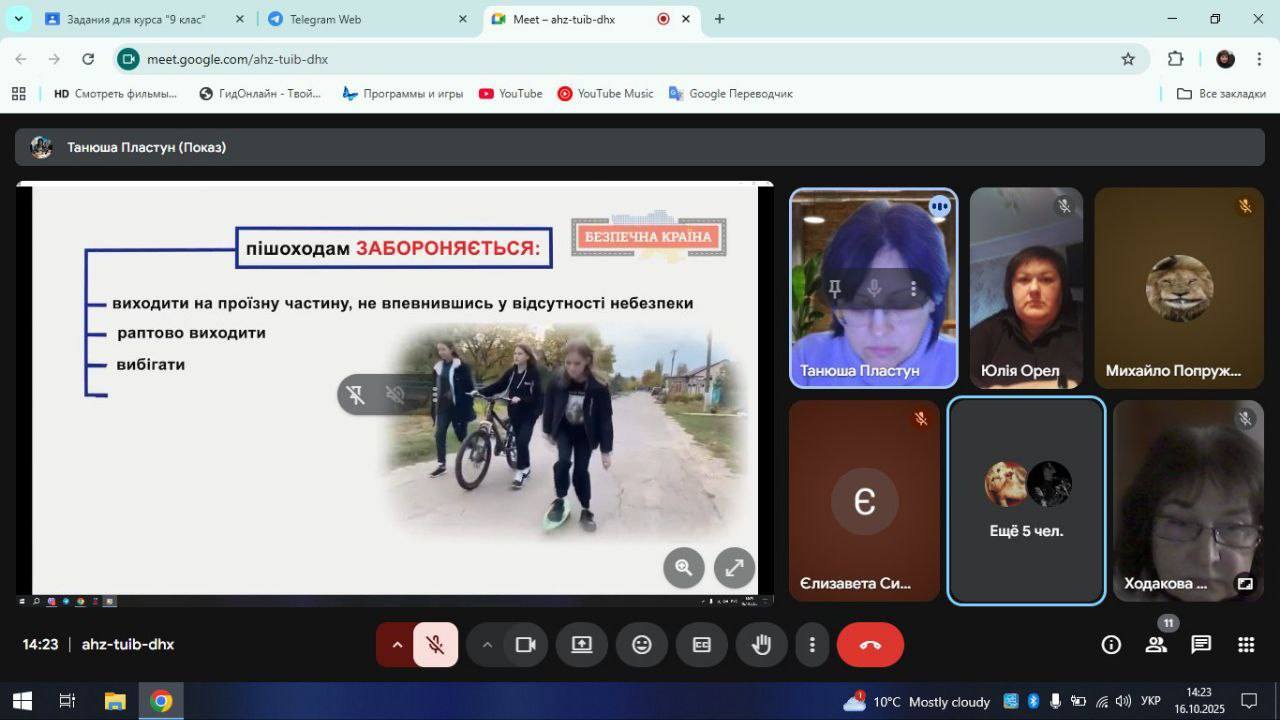Open the YouTube Music bookmark
The width and height of the screenshot is (1280, 720).
coord(605,93)
